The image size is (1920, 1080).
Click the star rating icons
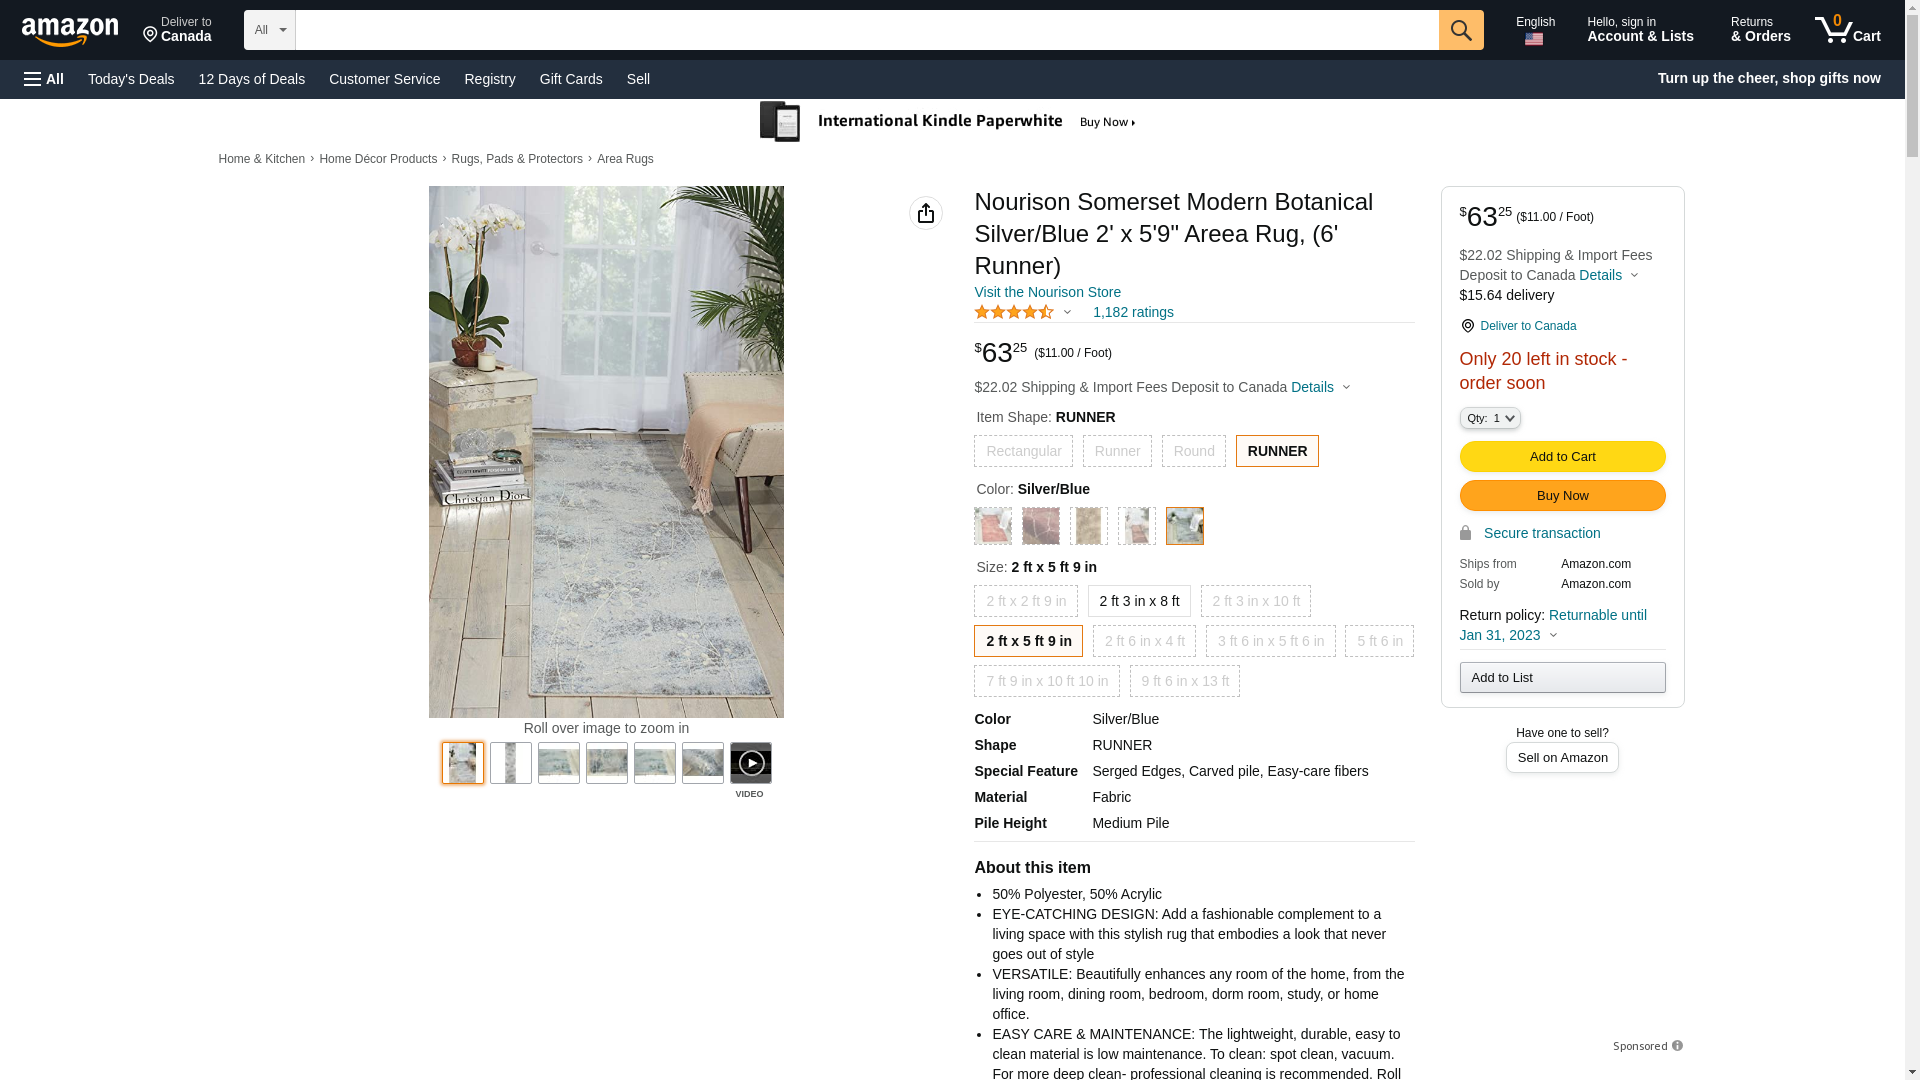pos(1014,312)
